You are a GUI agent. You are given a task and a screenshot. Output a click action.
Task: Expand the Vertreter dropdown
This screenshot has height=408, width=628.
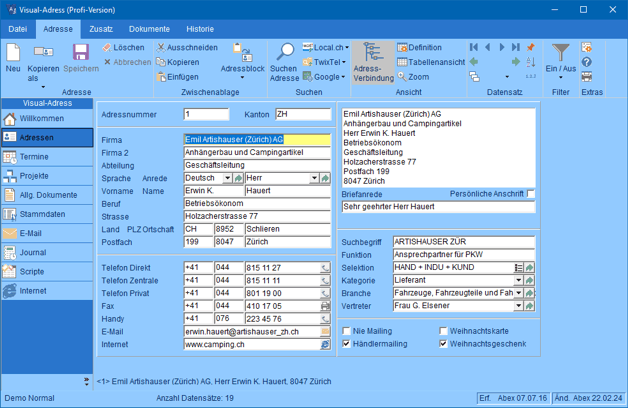pos(519,306)
